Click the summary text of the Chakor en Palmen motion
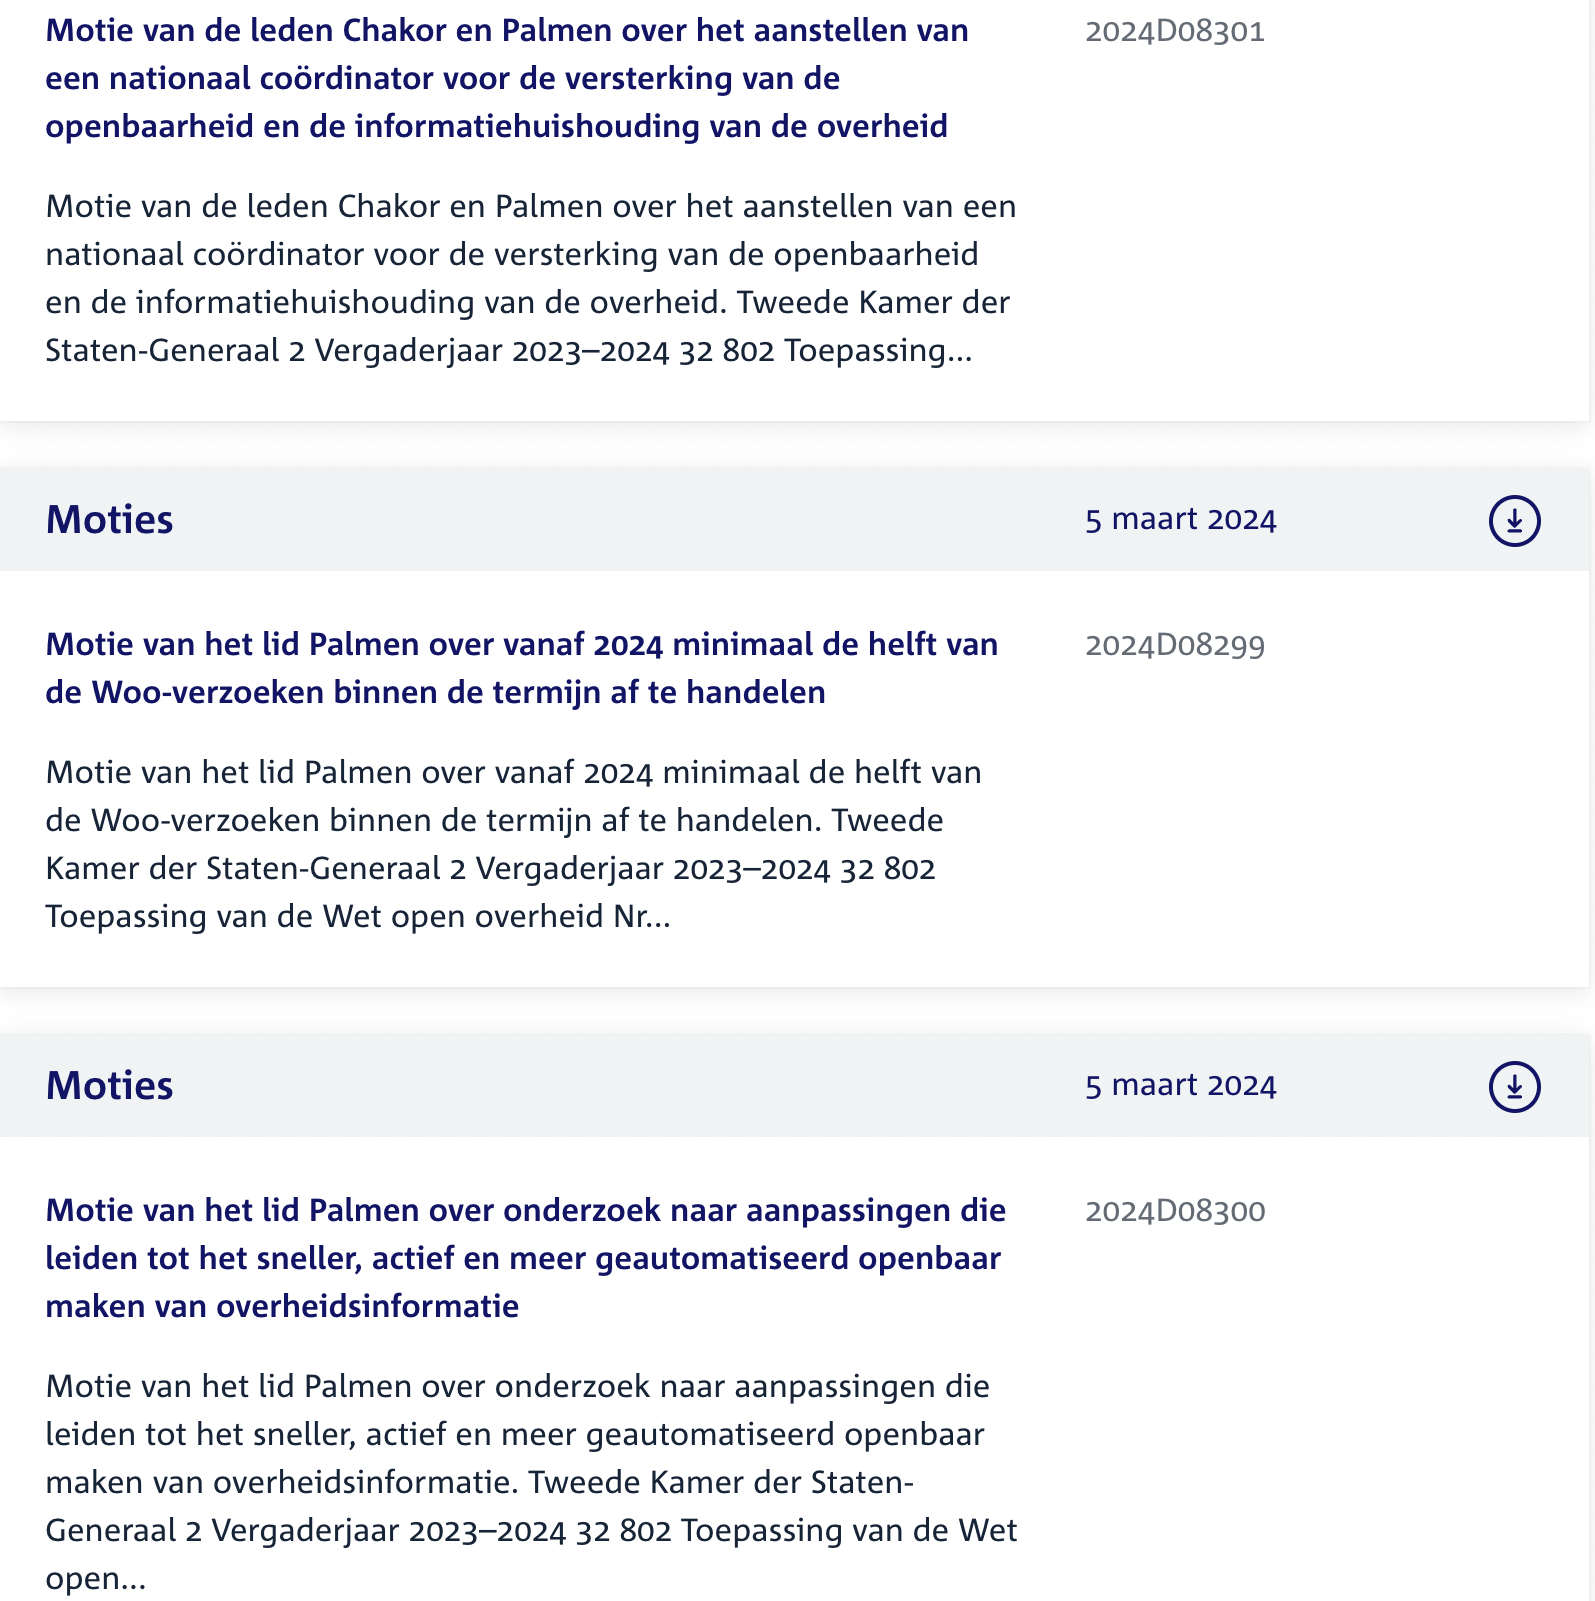Screen dimensions: 1595x1601 coord(531,278)
